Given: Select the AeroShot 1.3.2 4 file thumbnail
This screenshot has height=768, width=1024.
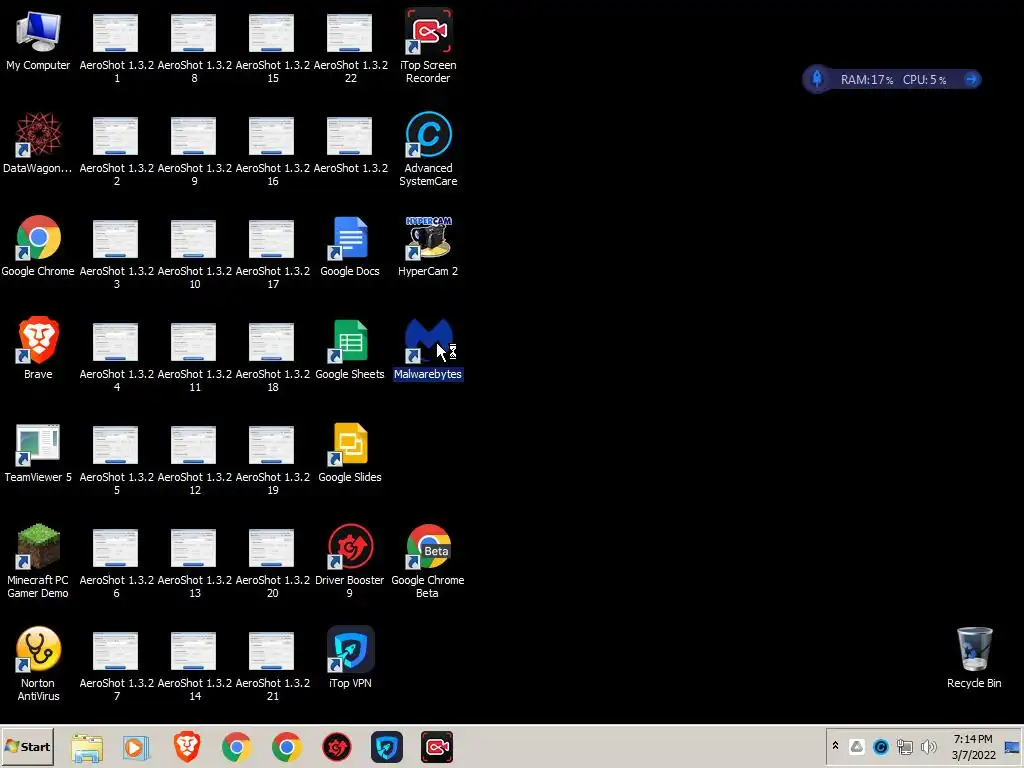Looking at the screenshot, I should point(116,342).
